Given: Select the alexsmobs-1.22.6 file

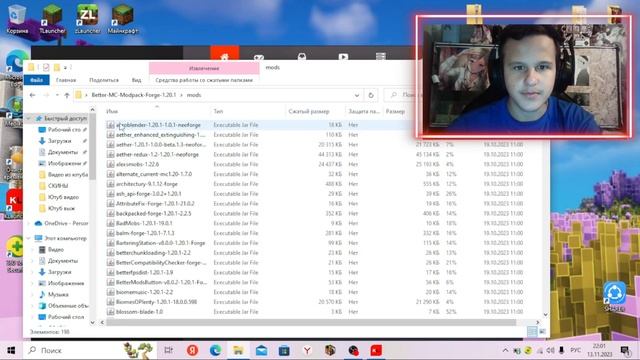Looking at the screenshot, I should pos(138,164).
